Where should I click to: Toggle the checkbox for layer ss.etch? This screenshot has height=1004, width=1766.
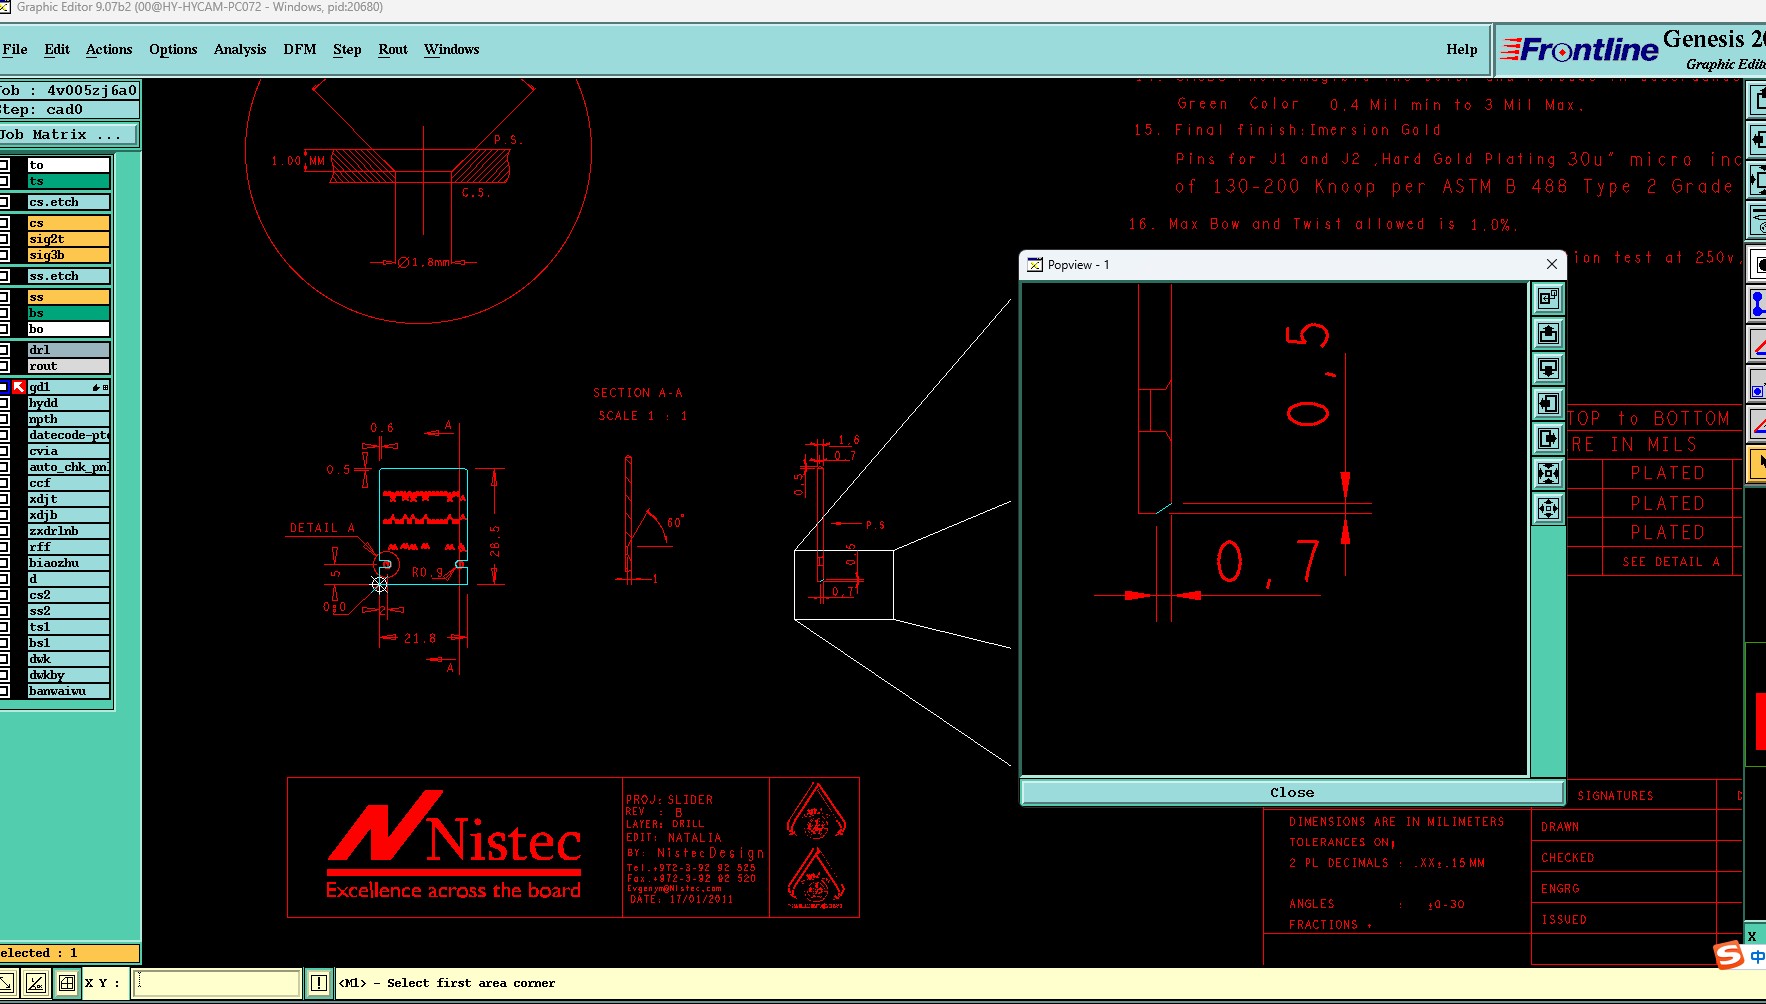[x=4, y=276]
